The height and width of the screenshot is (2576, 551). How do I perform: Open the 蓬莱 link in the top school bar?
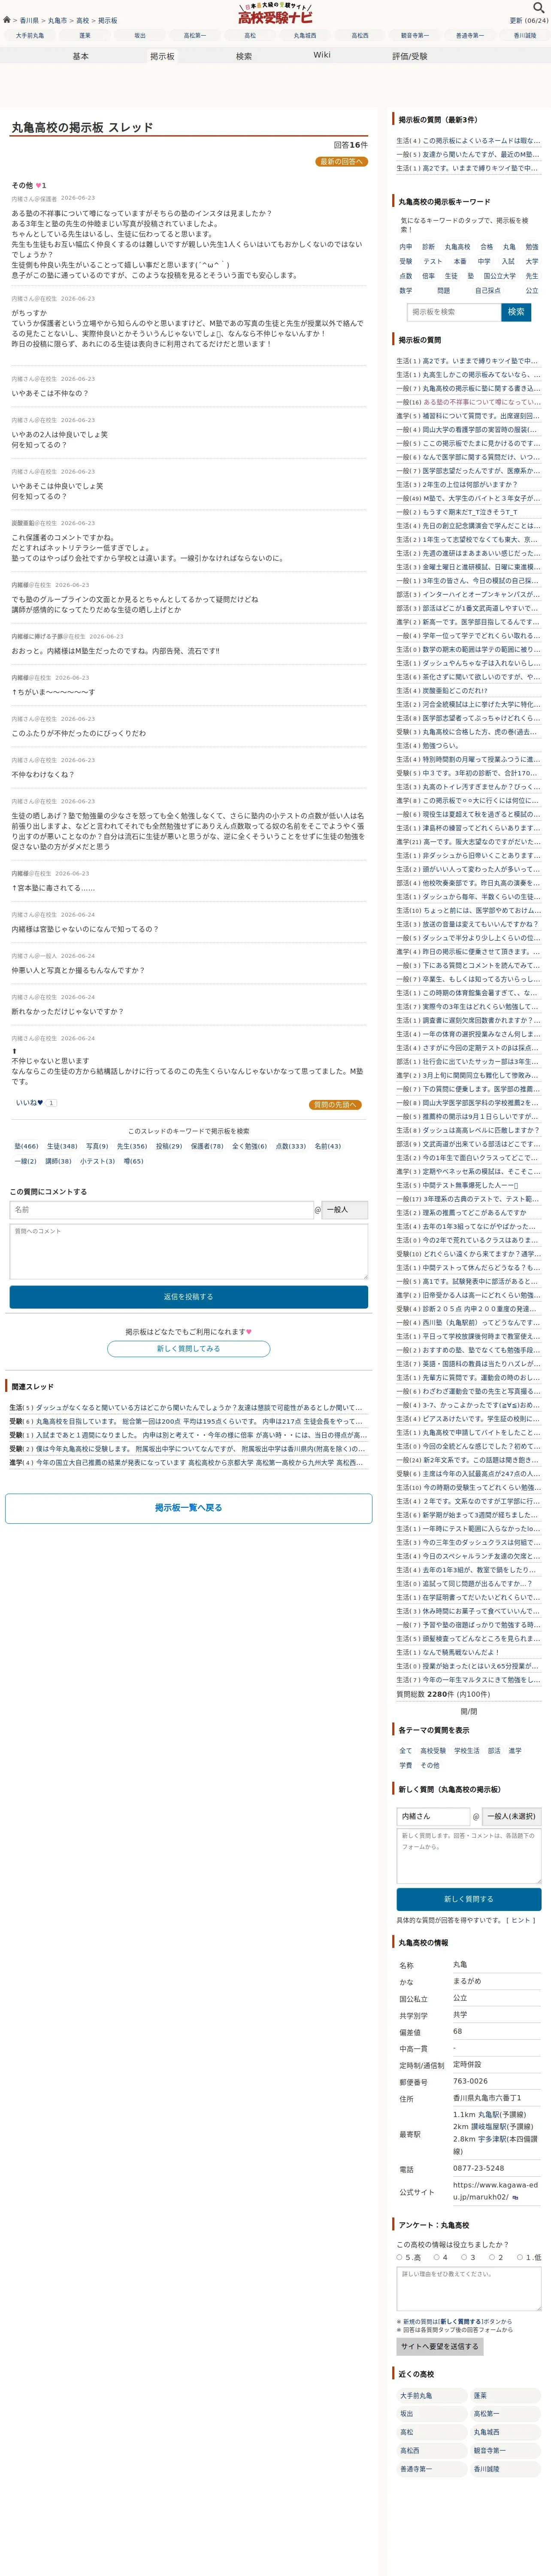click(x=85, y=35)
